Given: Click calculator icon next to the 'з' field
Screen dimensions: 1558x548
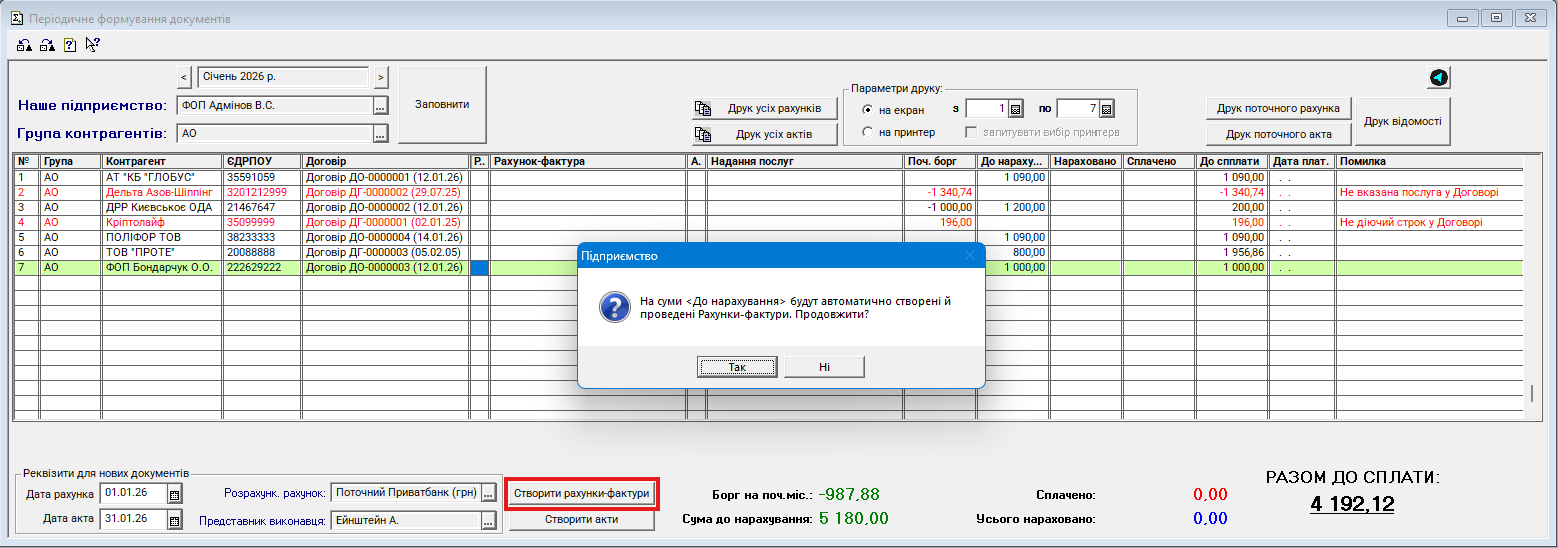Looking at the screenshot, I should [1015, 109].
